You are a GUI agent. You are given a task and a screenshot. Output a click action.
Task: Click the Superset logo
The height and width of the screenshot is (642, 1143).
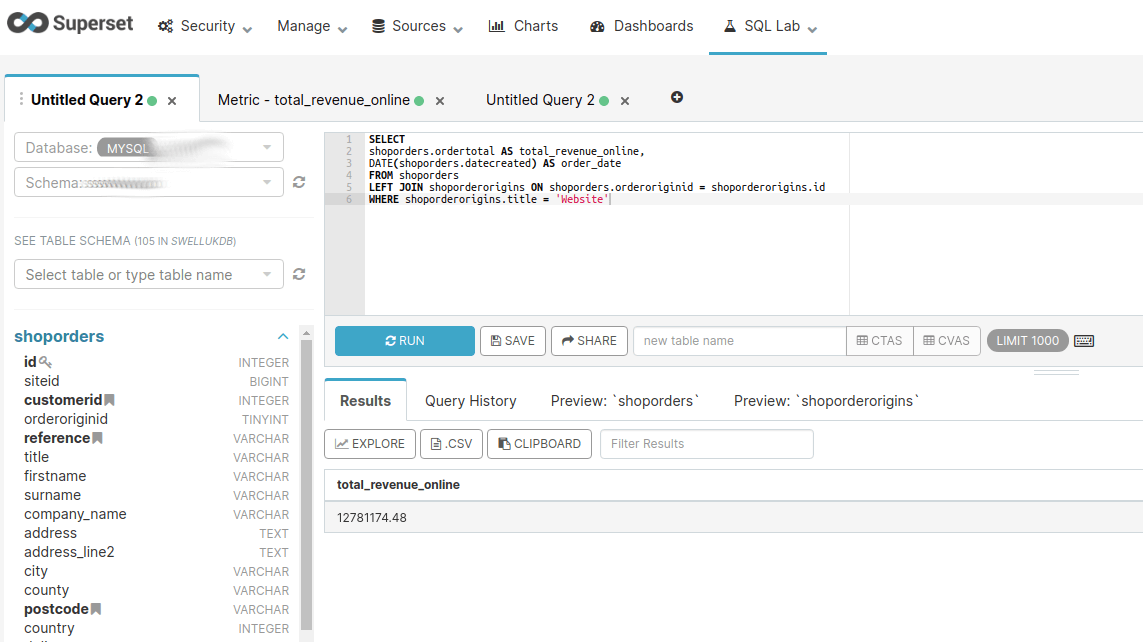[x=70, y=24]
